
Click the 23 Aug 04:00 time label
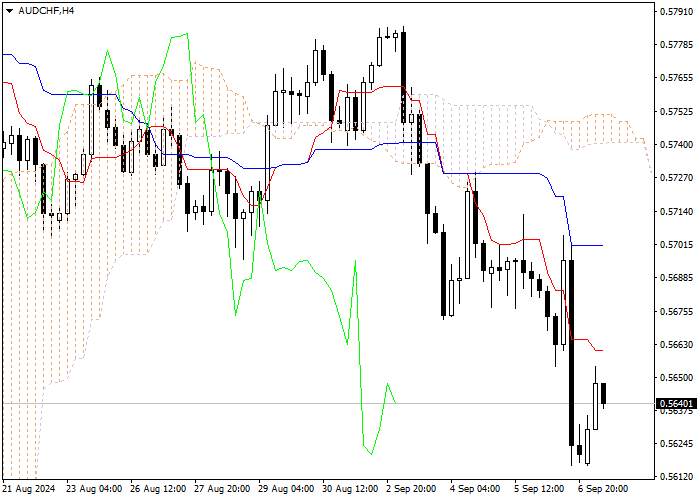point(94,489)
